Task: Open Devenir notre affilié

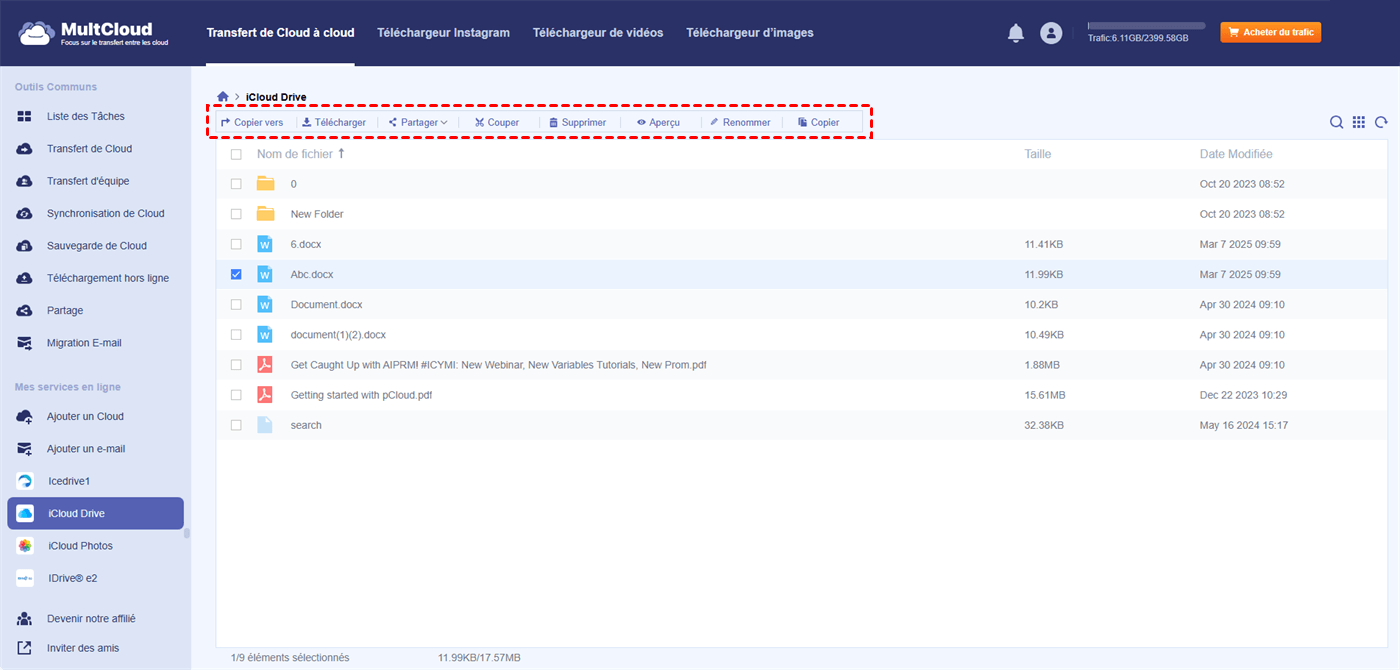Action: [x=91, y=619]
